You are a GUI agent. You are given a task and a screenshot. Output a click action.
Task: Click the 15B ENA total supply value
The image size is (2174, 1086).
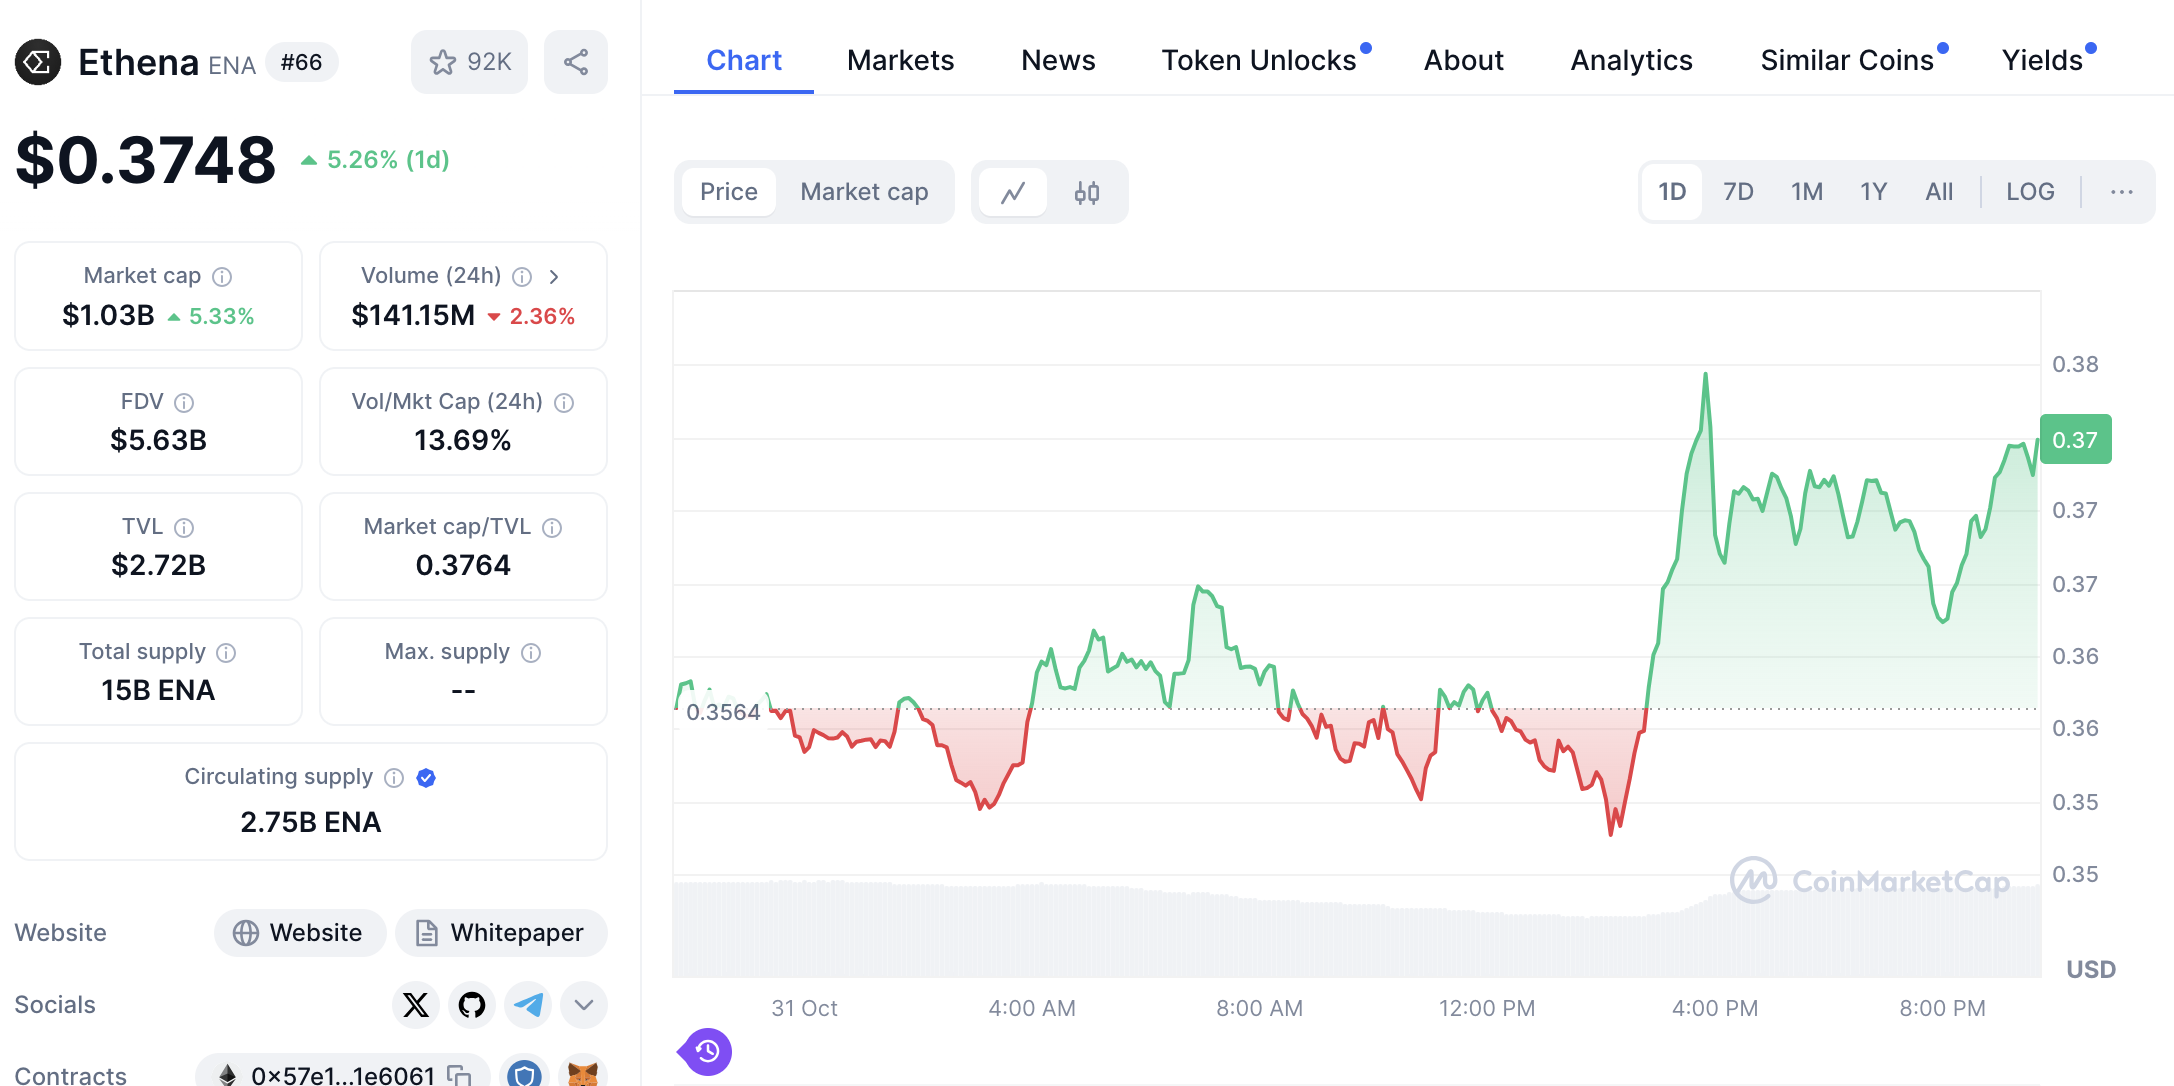tap(158, 690)
